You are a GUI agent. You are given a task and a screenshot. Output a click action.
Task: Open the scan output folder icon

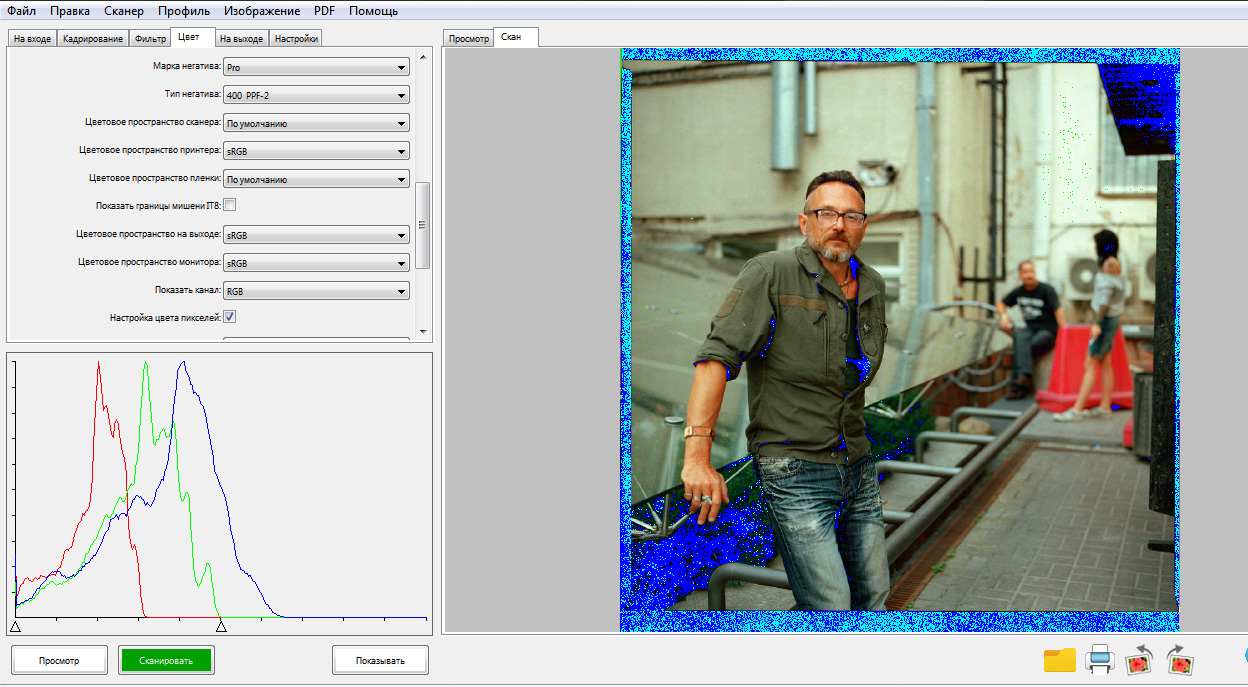click(x=1059, y=660)
